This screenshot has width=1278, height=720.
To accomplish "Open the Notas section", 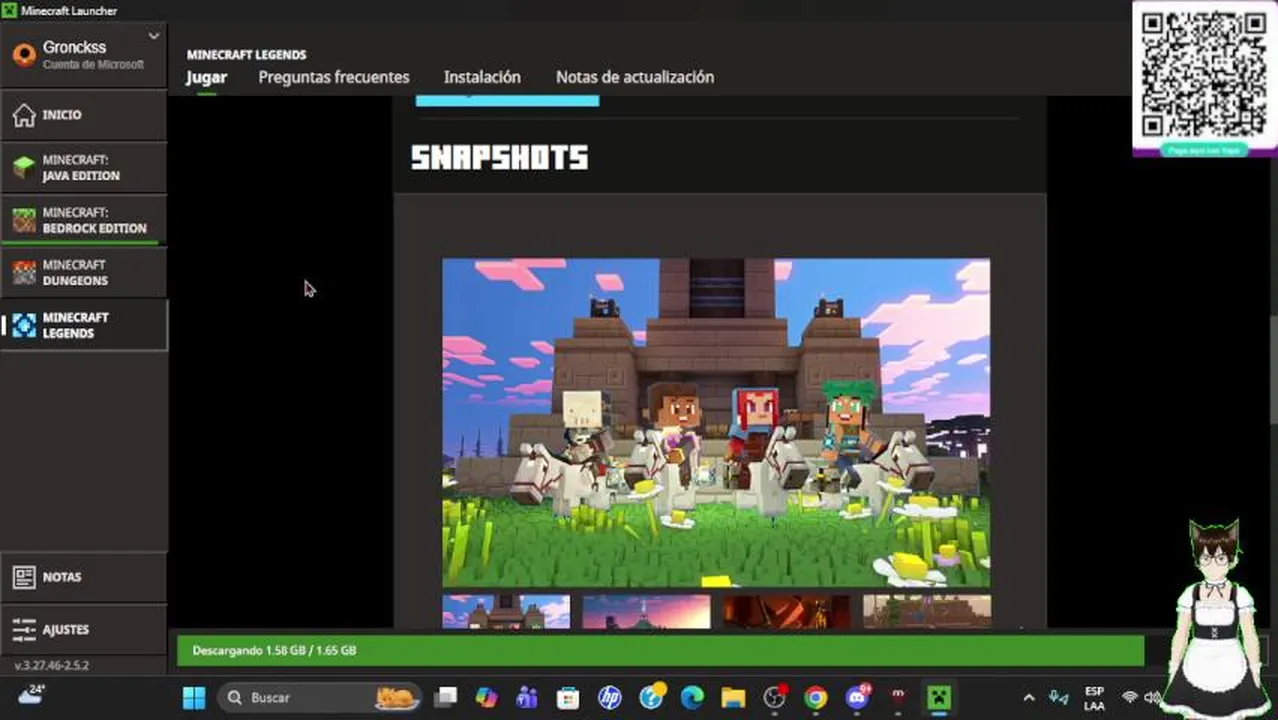I will tap(83, 577).
